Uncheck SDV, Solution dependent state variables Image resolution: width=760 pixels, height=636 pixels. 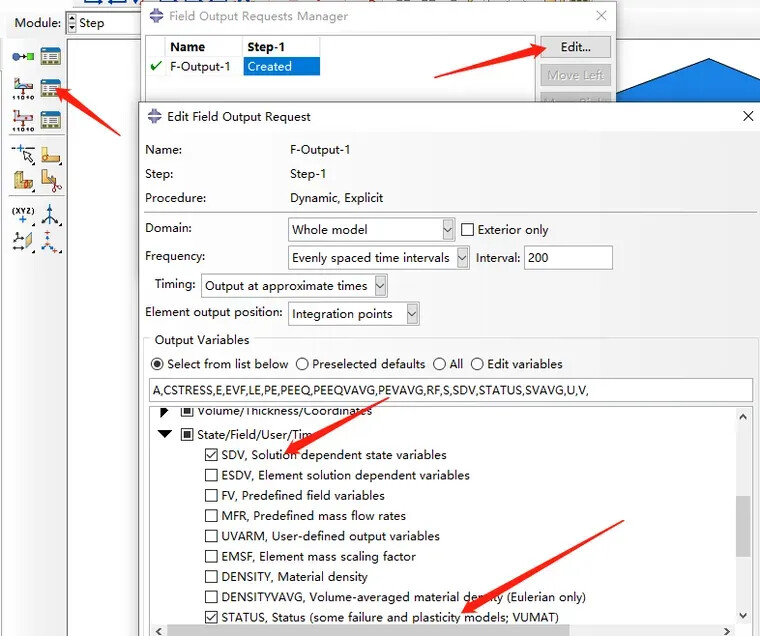point(211,455)
